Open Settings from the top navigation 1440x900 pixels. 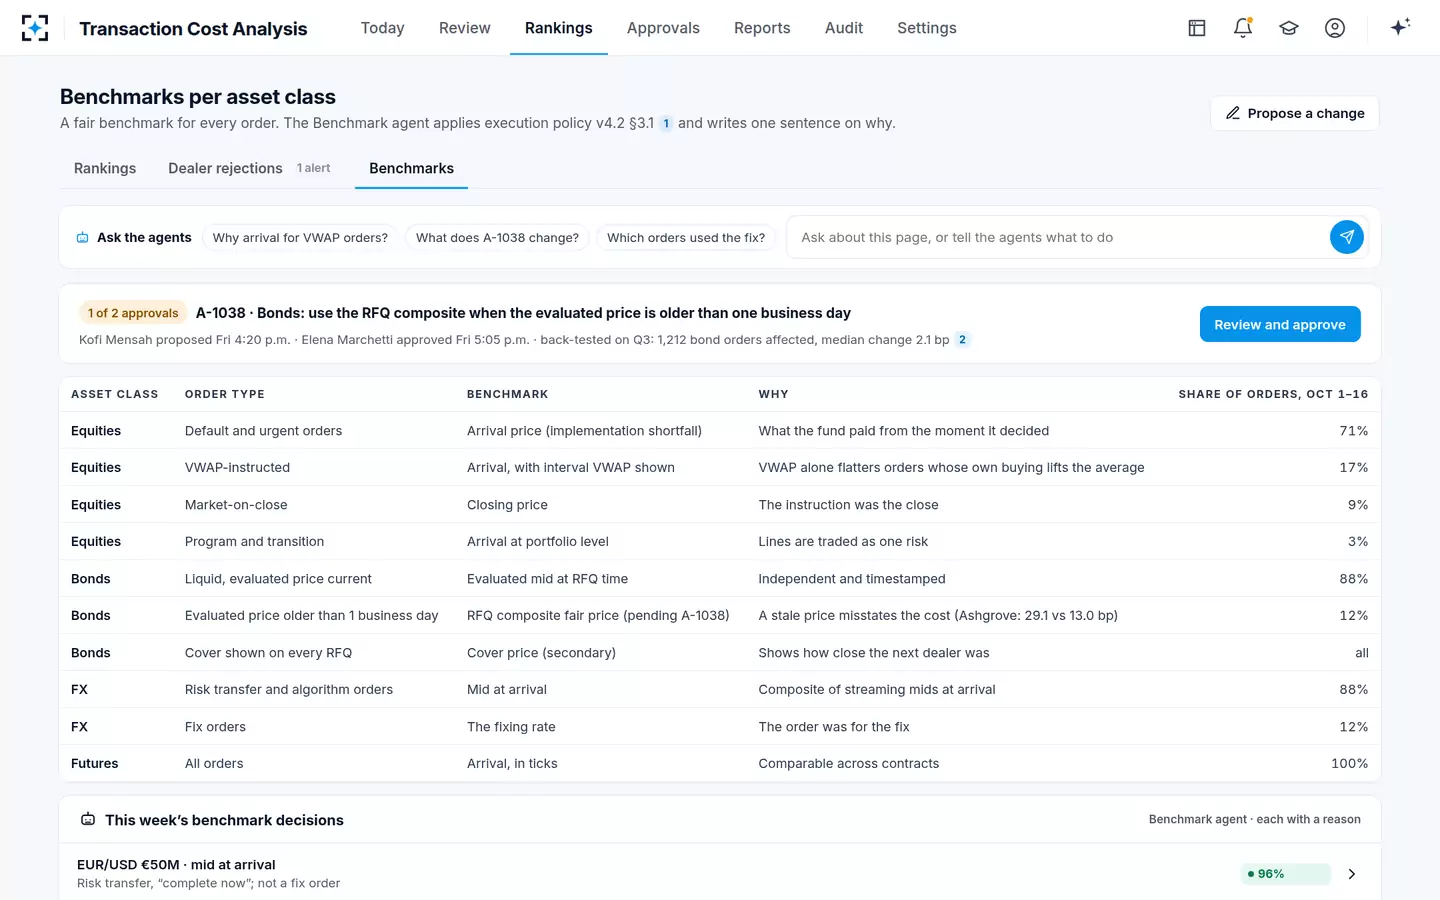pos(927,28)
